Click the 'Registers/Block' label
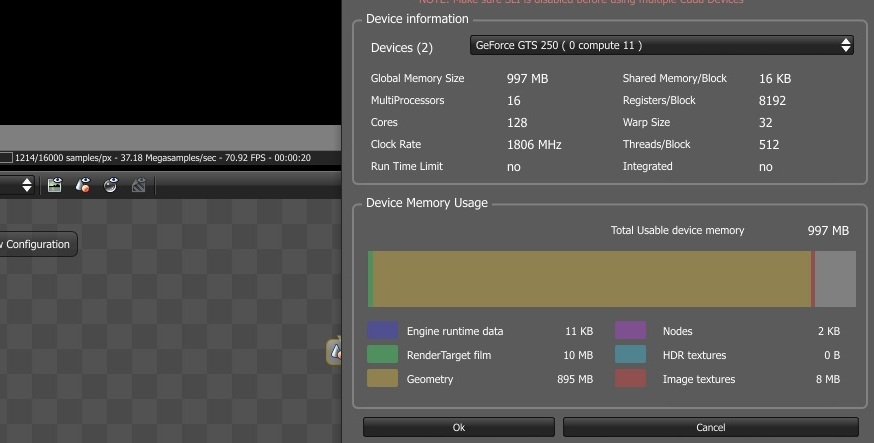 (x=659, y=100)
